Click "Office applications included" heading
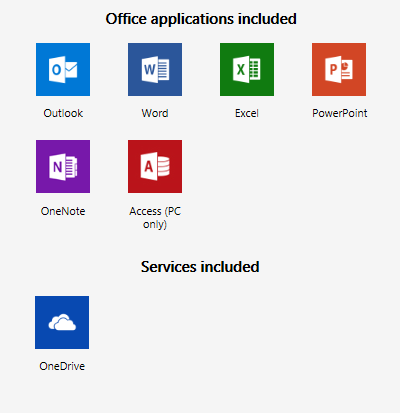The width and height of the screenshot is (400, 413). (201, 19)
